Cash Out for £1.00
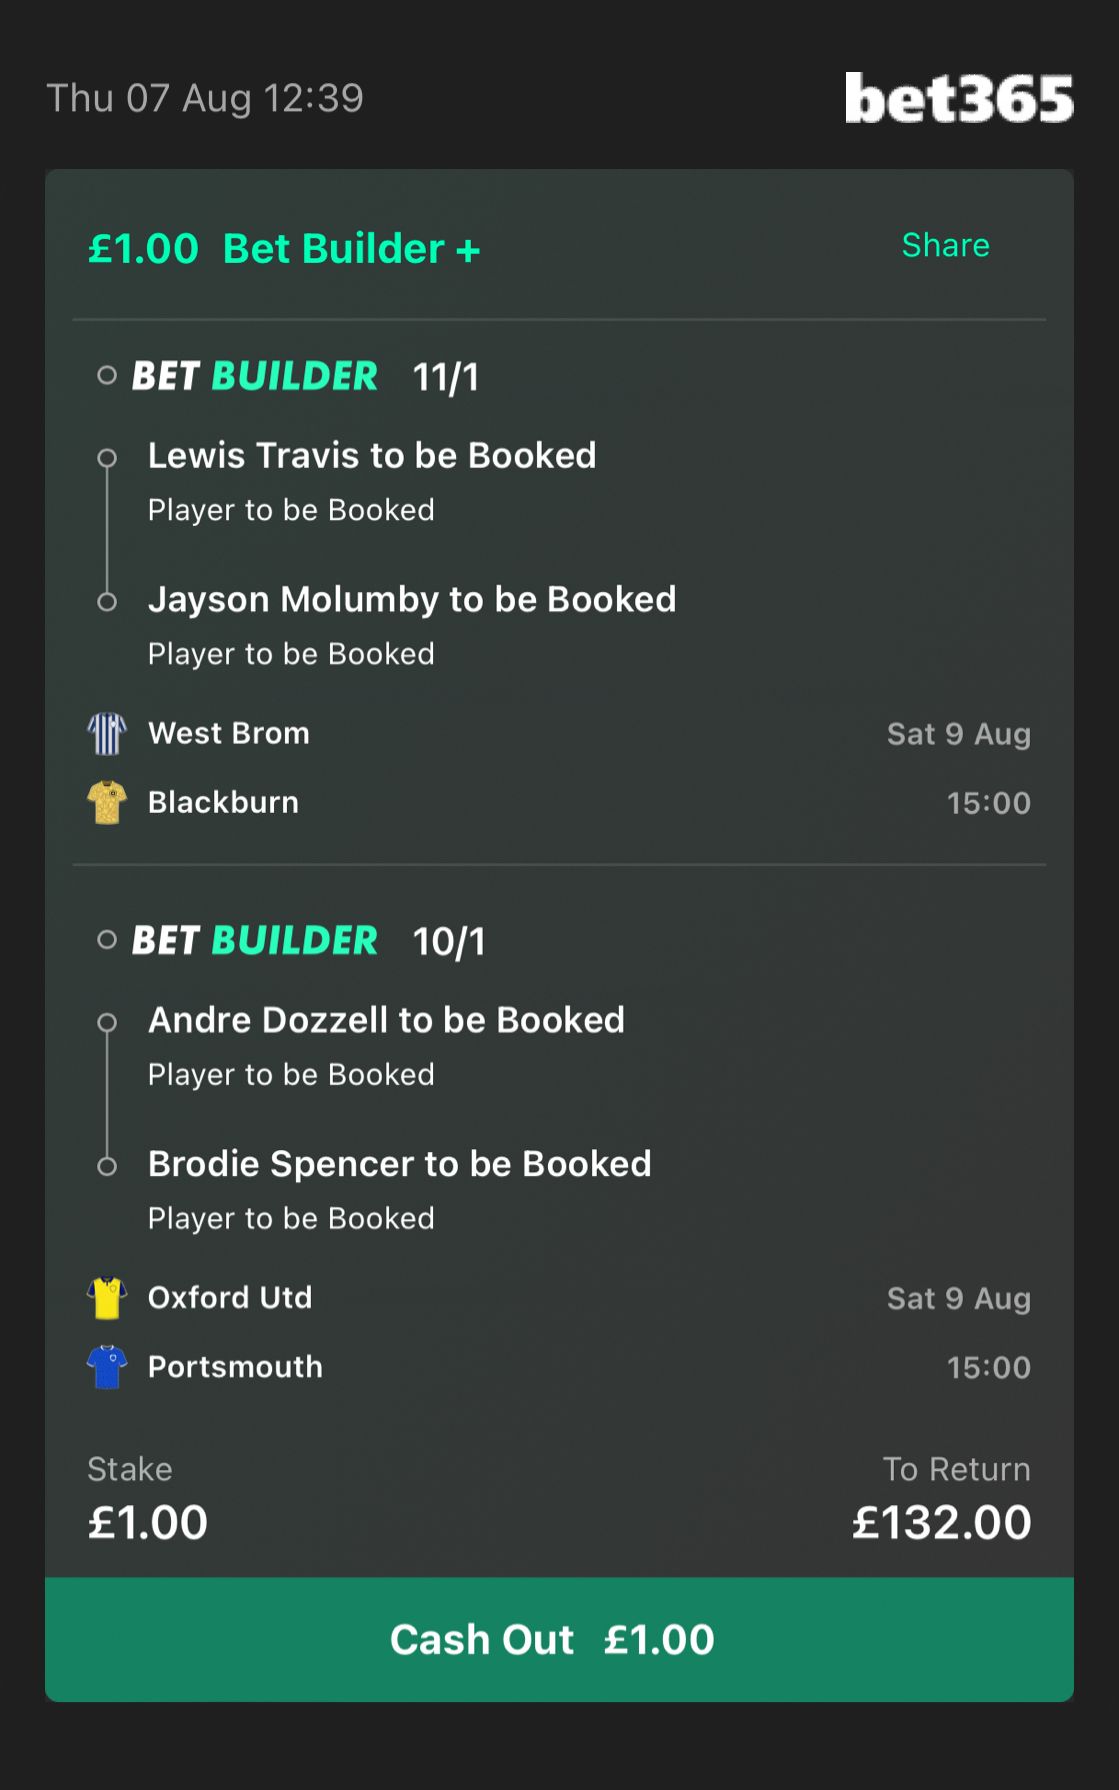Screen dimensions: 1119x1790 pyautogui.click(x=559, y=1640)
